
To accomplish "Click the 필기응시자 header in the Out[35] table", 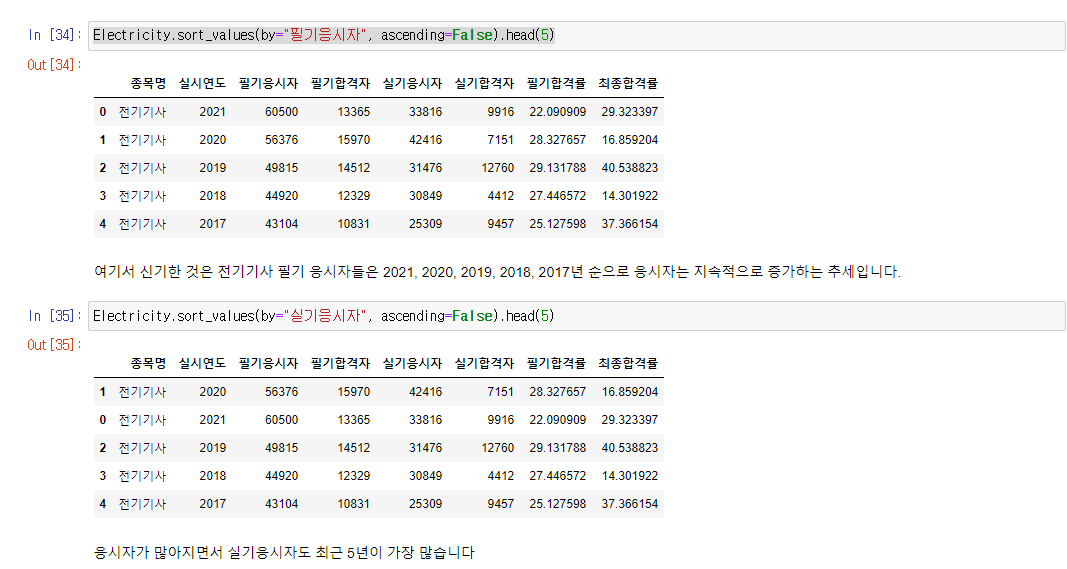I will pyautogui.click(x=269, y=363).
